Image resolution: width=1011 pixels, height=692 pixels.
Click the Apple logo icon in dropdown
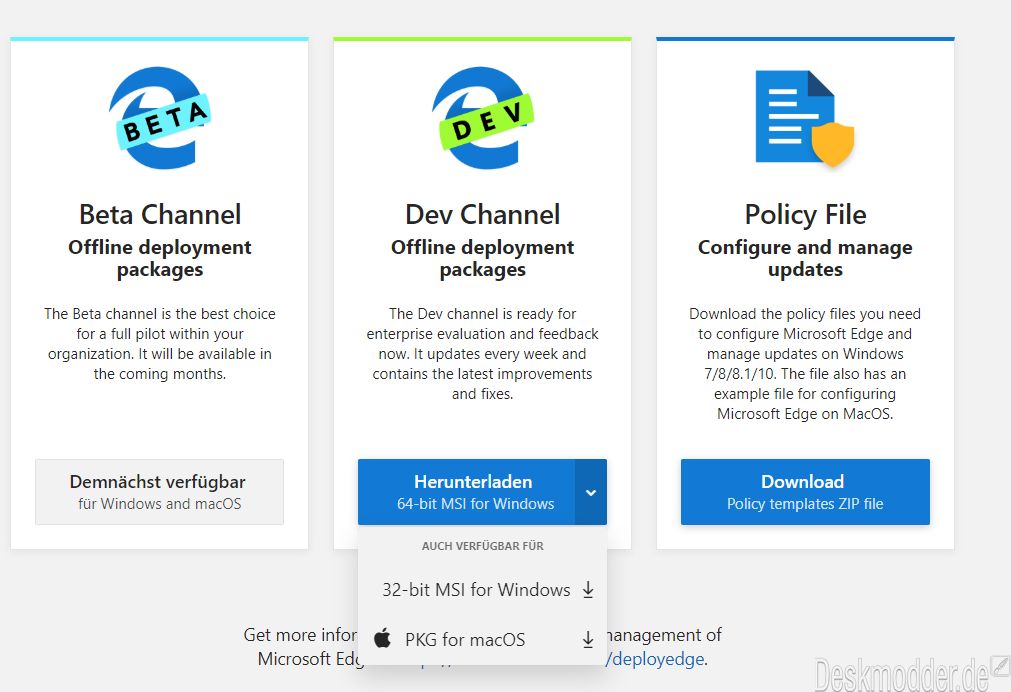tap(382, 638)
